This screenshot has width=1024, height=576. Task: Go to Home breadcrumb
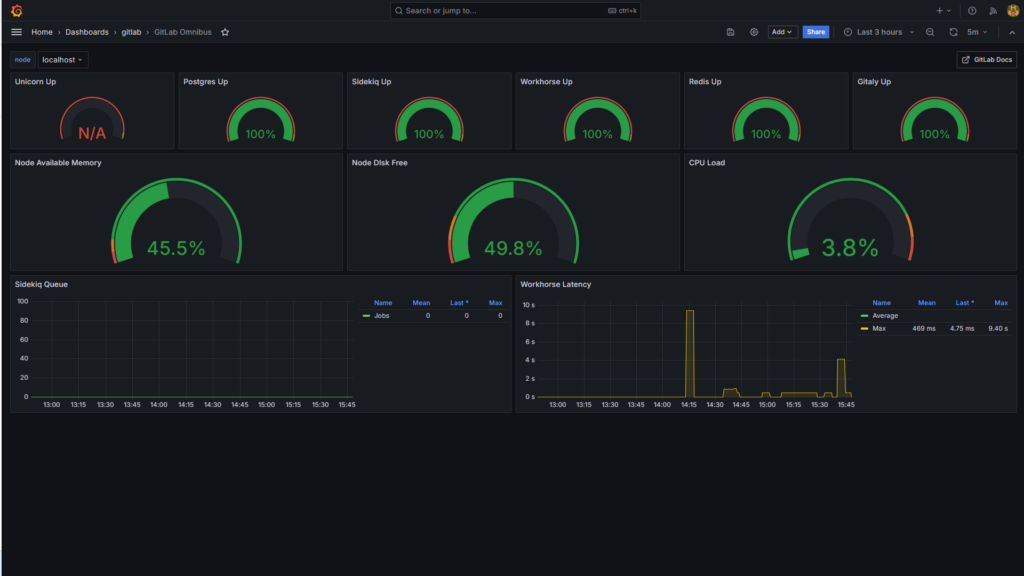click(42, 32)
